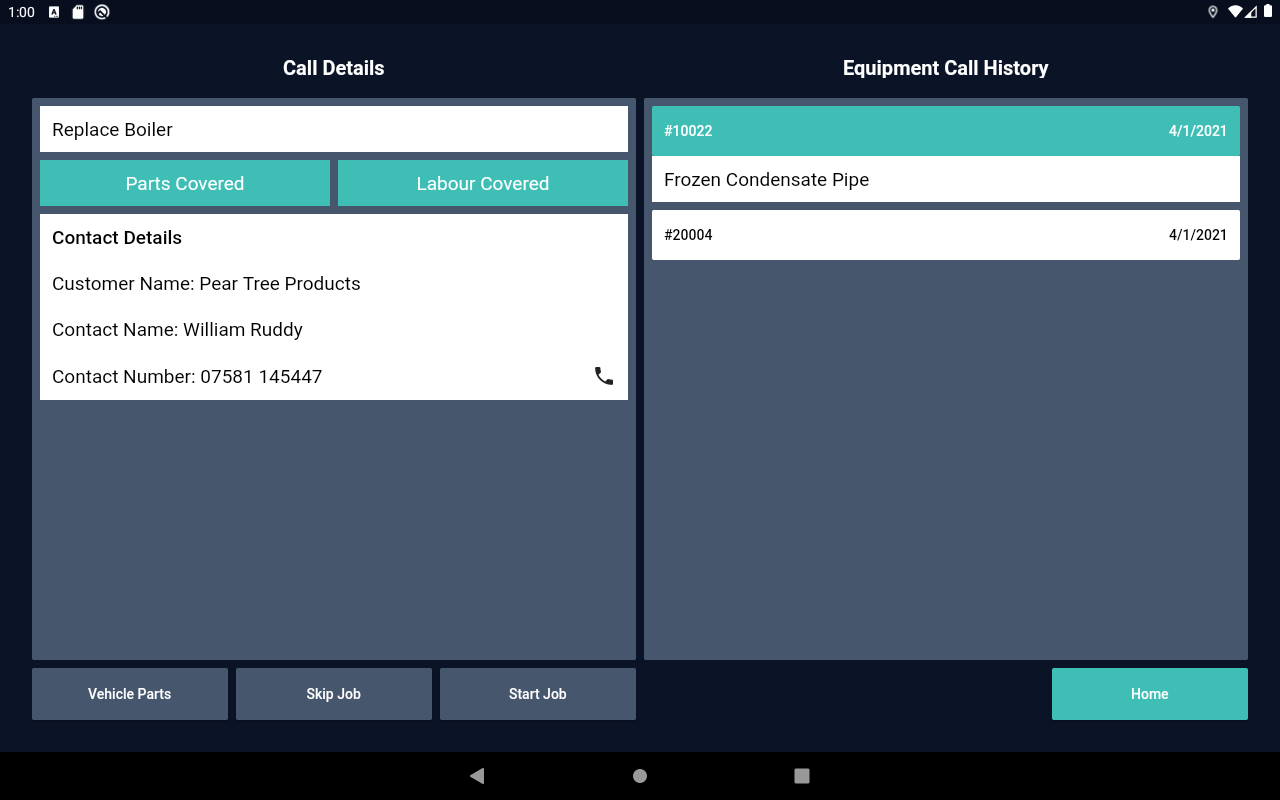Select the Frozen Condensate Pipe text
The width and height of the screenshot is (1280, 800).
click(x=766, y=180)
